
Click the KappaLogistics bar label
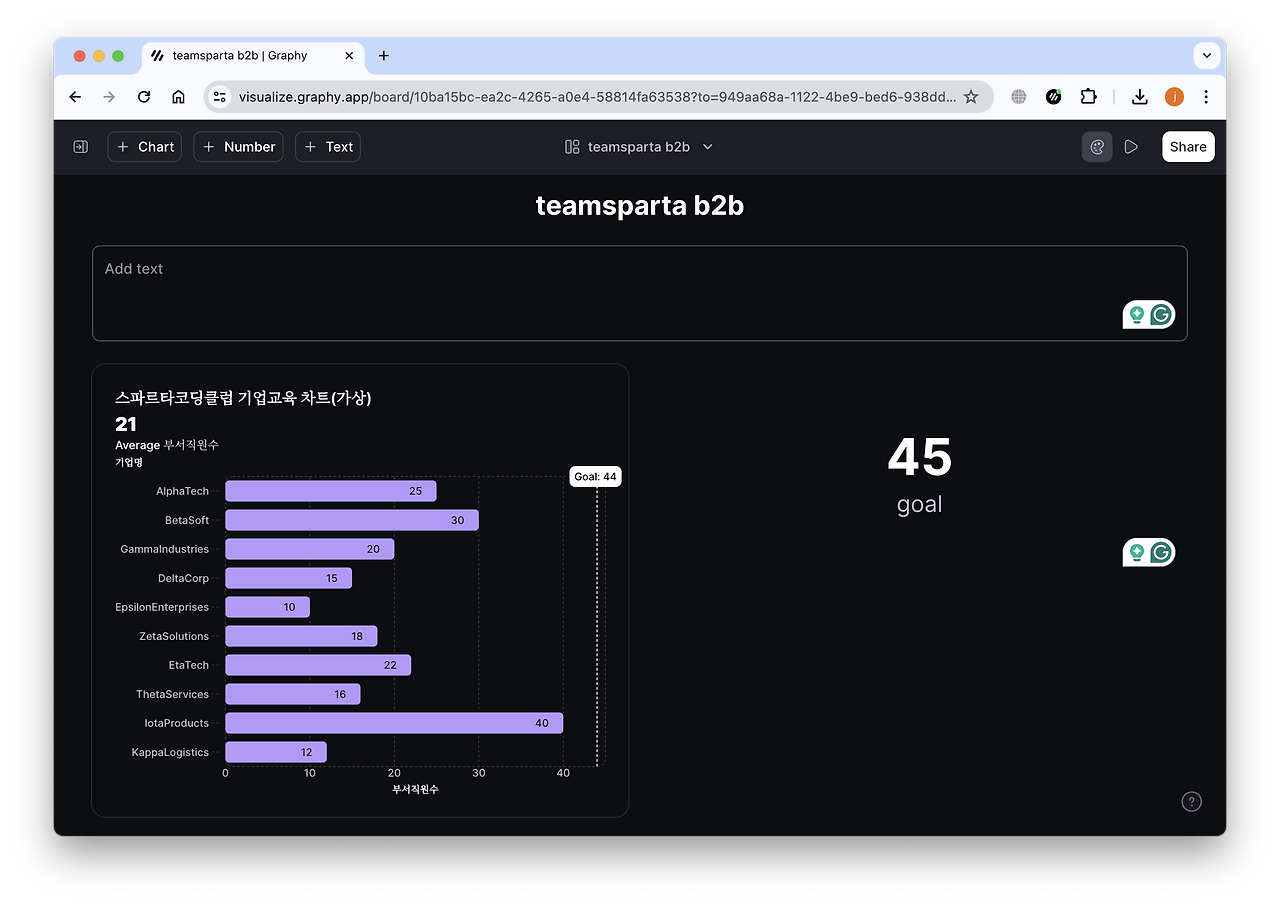[x=171, y=752]
